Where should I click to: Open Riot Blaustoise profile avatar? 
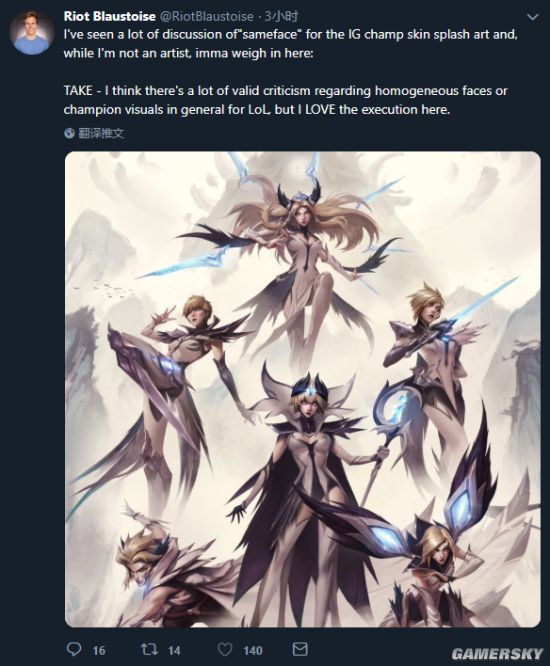point(32,32)
